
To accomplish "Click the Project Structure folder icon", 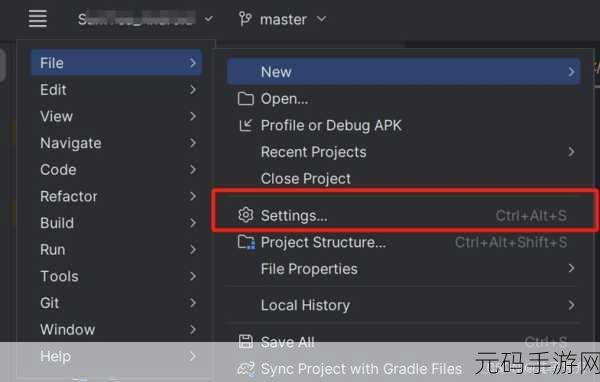I will coord(246,242).
